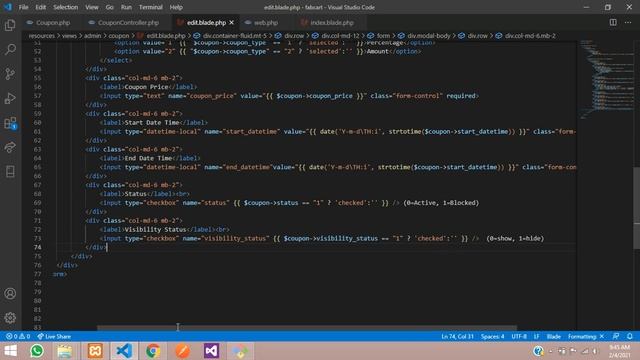Click the Visual Studio Code taskbar icon
This screenshot has height=360, width=640.
coord(124,351)
